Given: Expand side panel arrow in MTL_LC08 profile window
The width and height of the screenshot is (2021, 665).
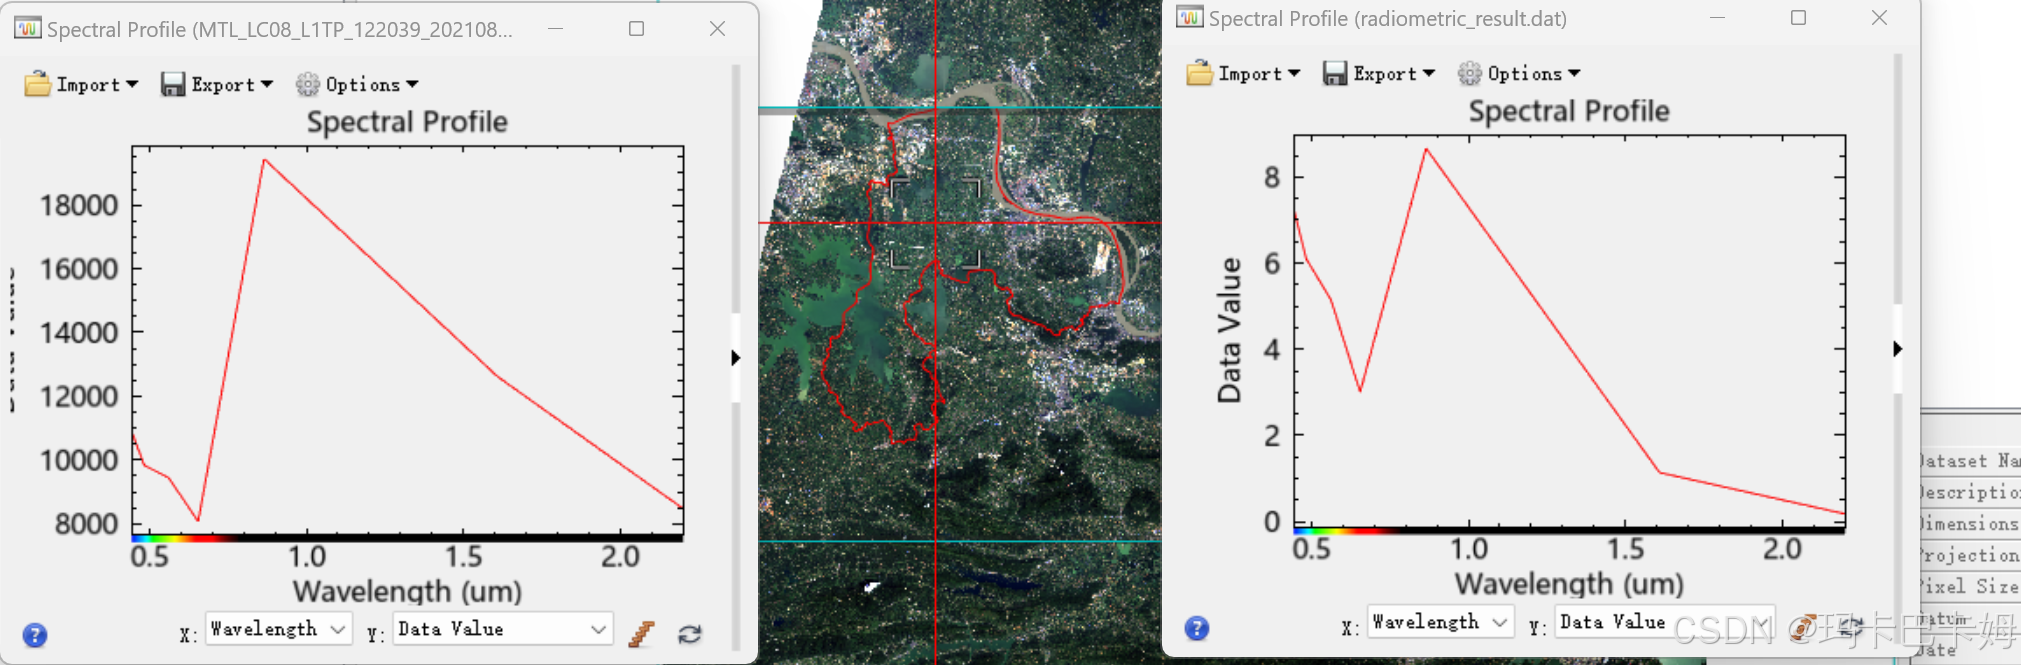Looking at the screenshot, I should pos(736,358).
